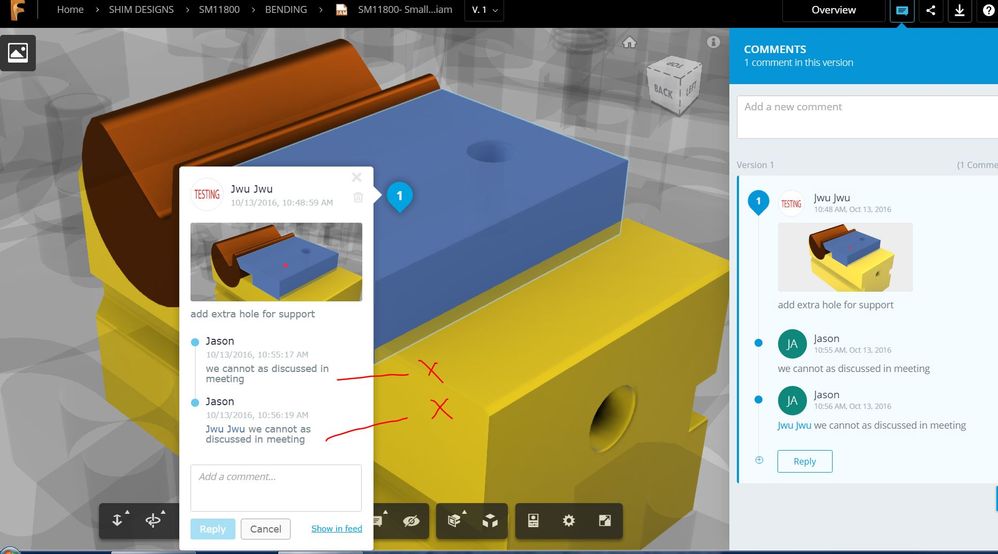Click the Show in feed link
998x554 pixels.
tap(337, 529)
